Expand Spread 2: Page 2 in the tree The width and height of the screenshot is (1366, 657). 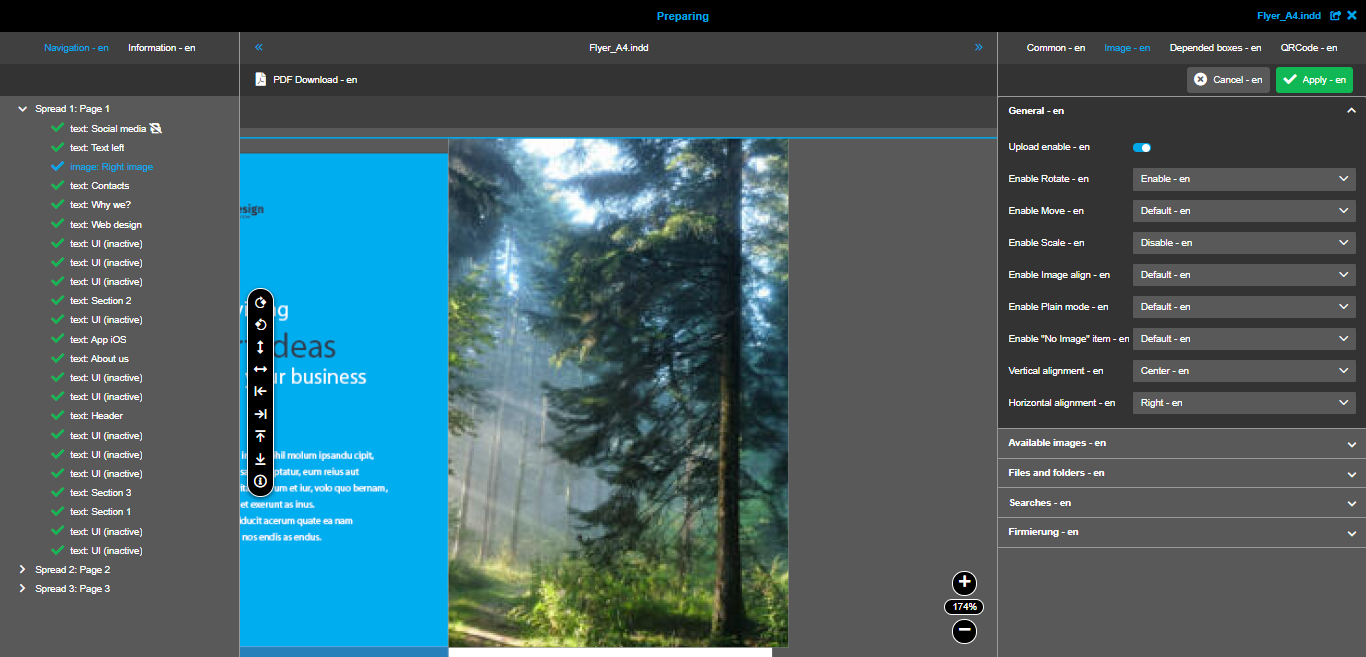pyautogui.click(x=22, y=569)
